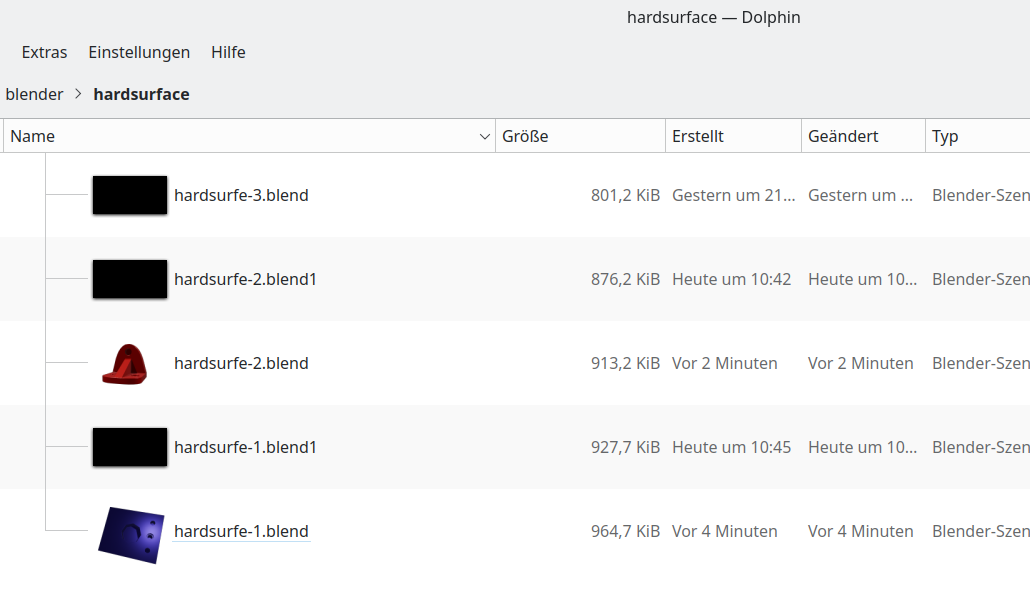Expand the breadcrumb chevron after blender

coord(78,94)
